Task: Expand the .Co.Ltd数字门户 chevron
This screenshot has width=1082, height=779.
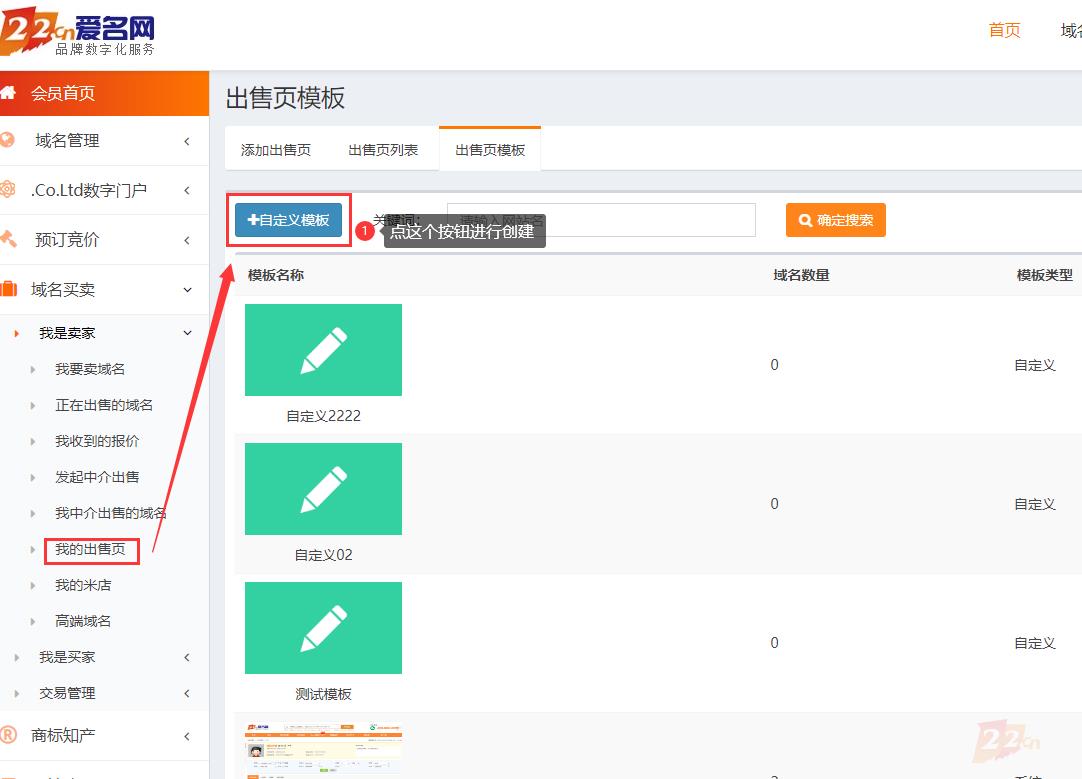Action: [187, 190]
